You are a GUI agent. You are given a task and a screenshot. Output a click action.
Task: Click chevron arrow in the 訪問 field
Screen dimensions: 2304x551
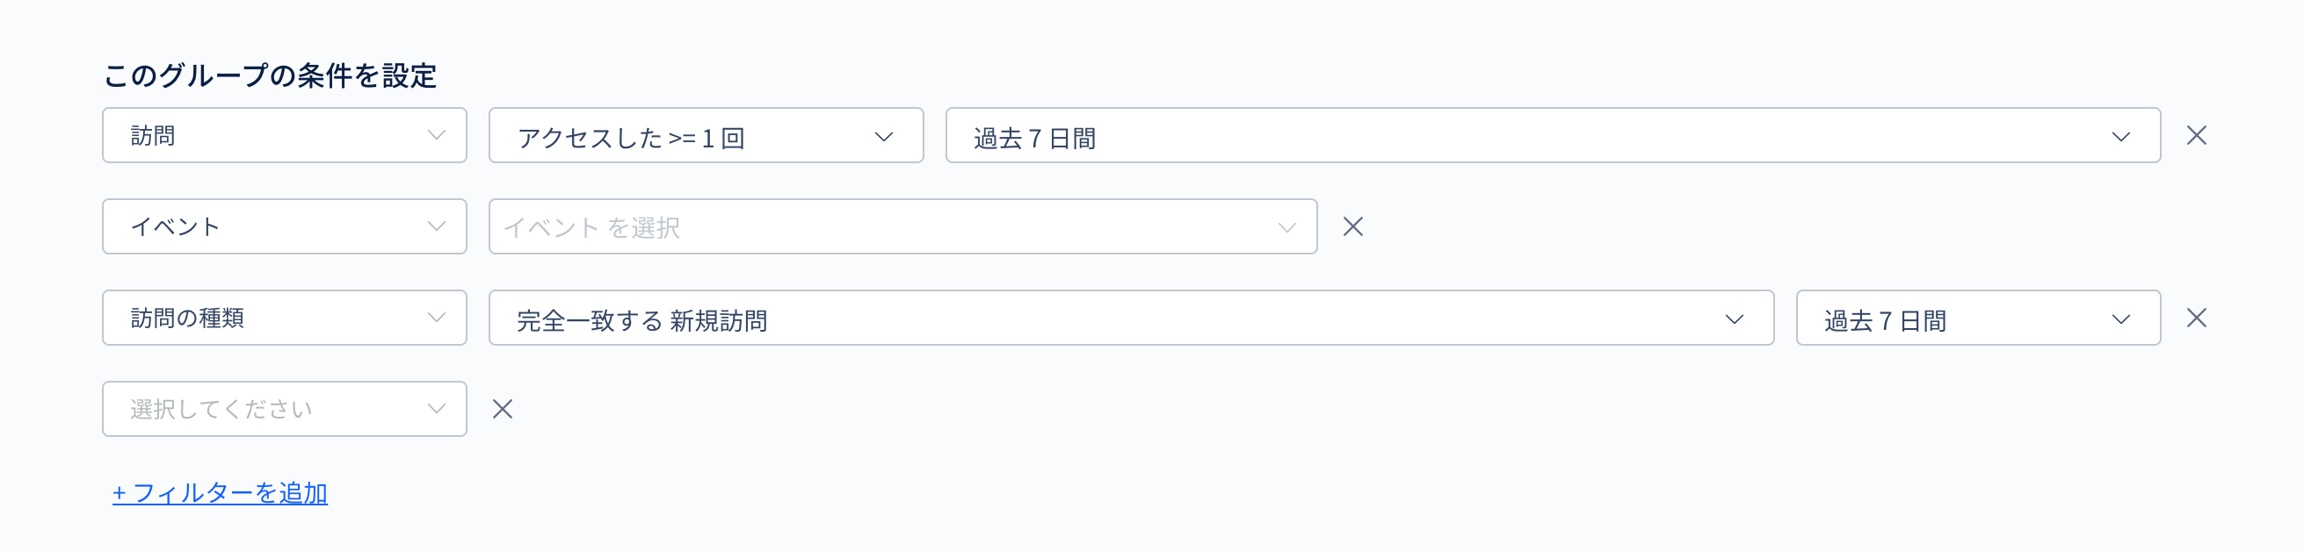(436, 136)
